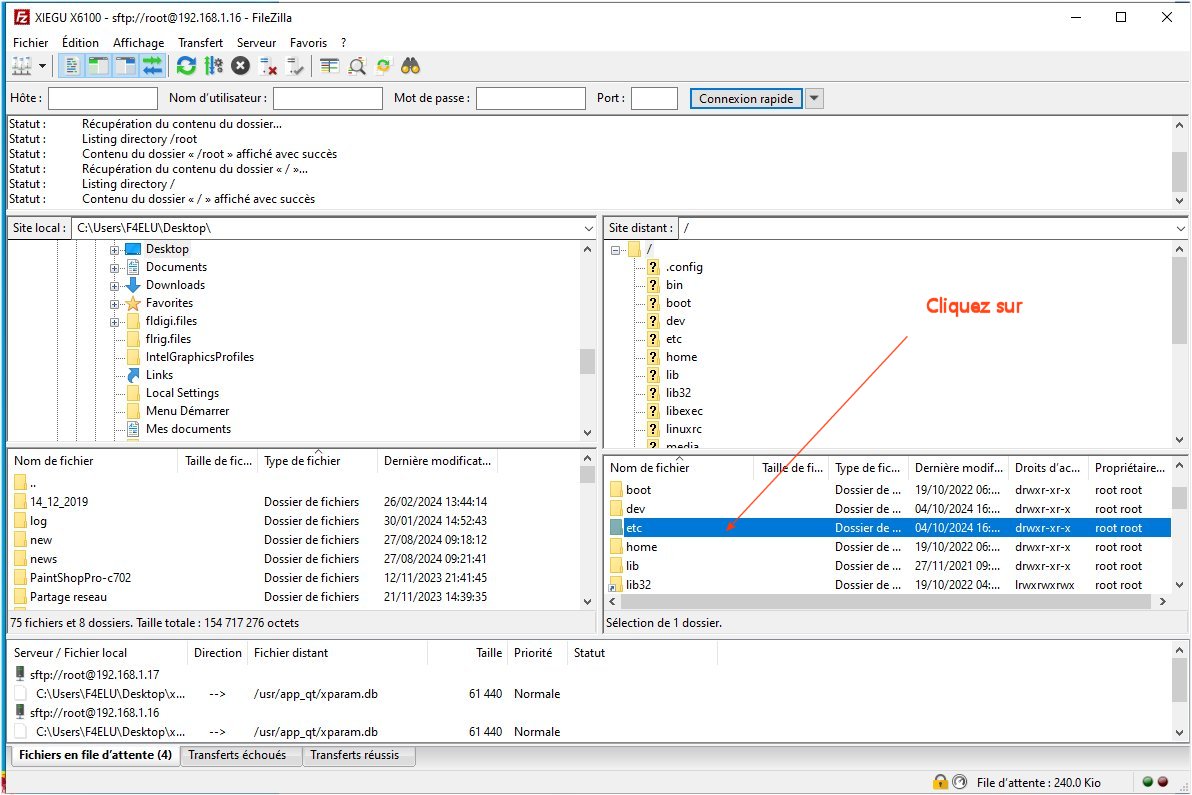The width and height of the screenshot is (1192, 795).
Task: Open the Transfert menu
Action: 200,43
